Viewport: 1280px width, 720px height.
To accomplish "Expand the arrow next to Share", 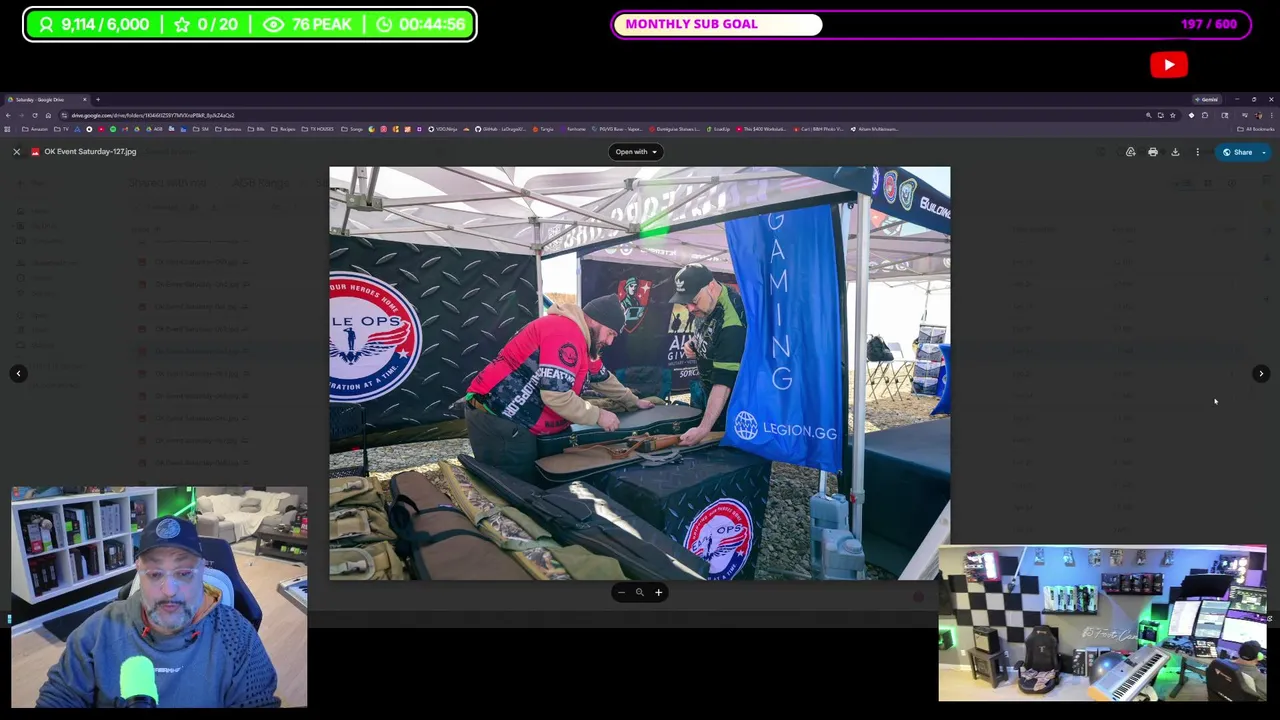I will pos(1264,152).
